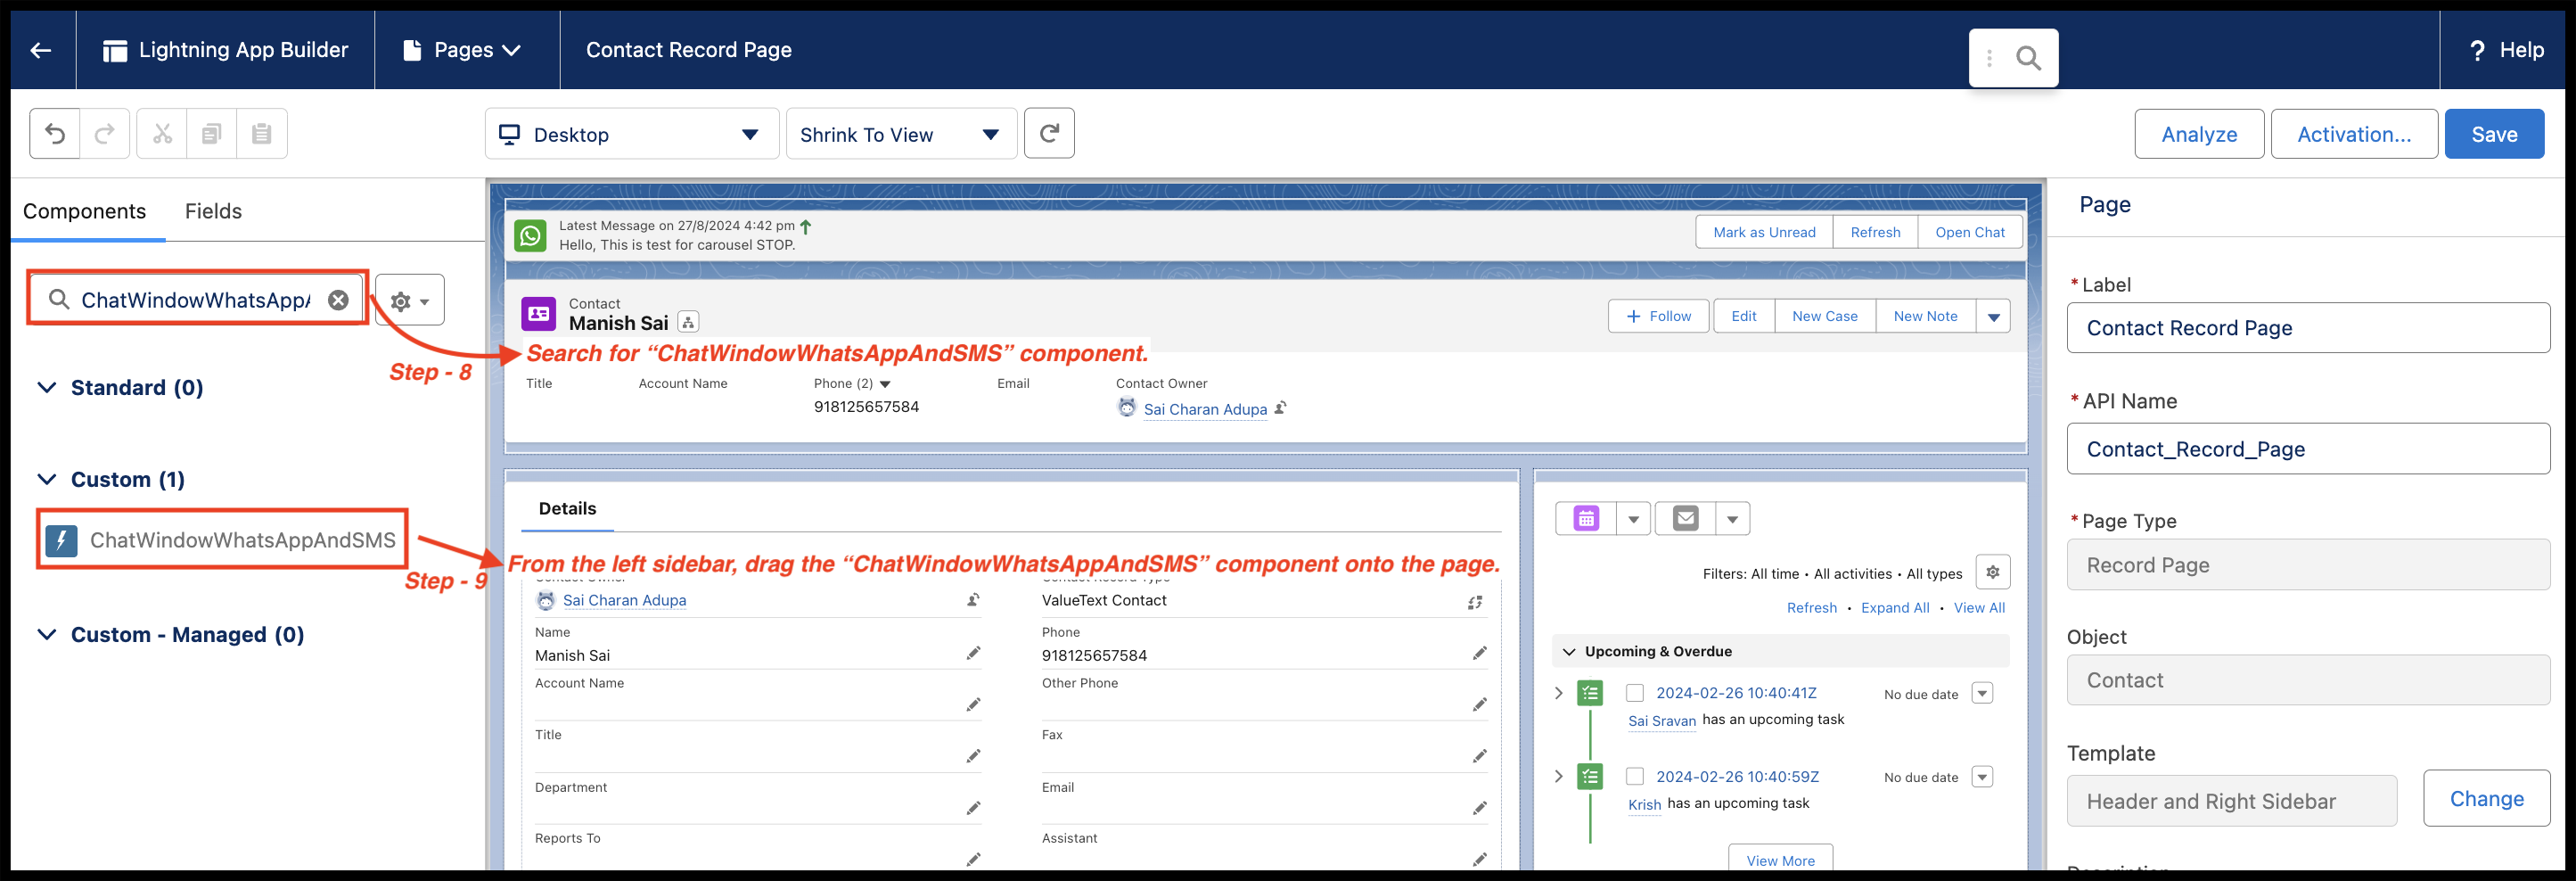Open the Desktop form factor dropdown
The width and height of the screenshot is (2576, 881).
click(x=632, y=134)
